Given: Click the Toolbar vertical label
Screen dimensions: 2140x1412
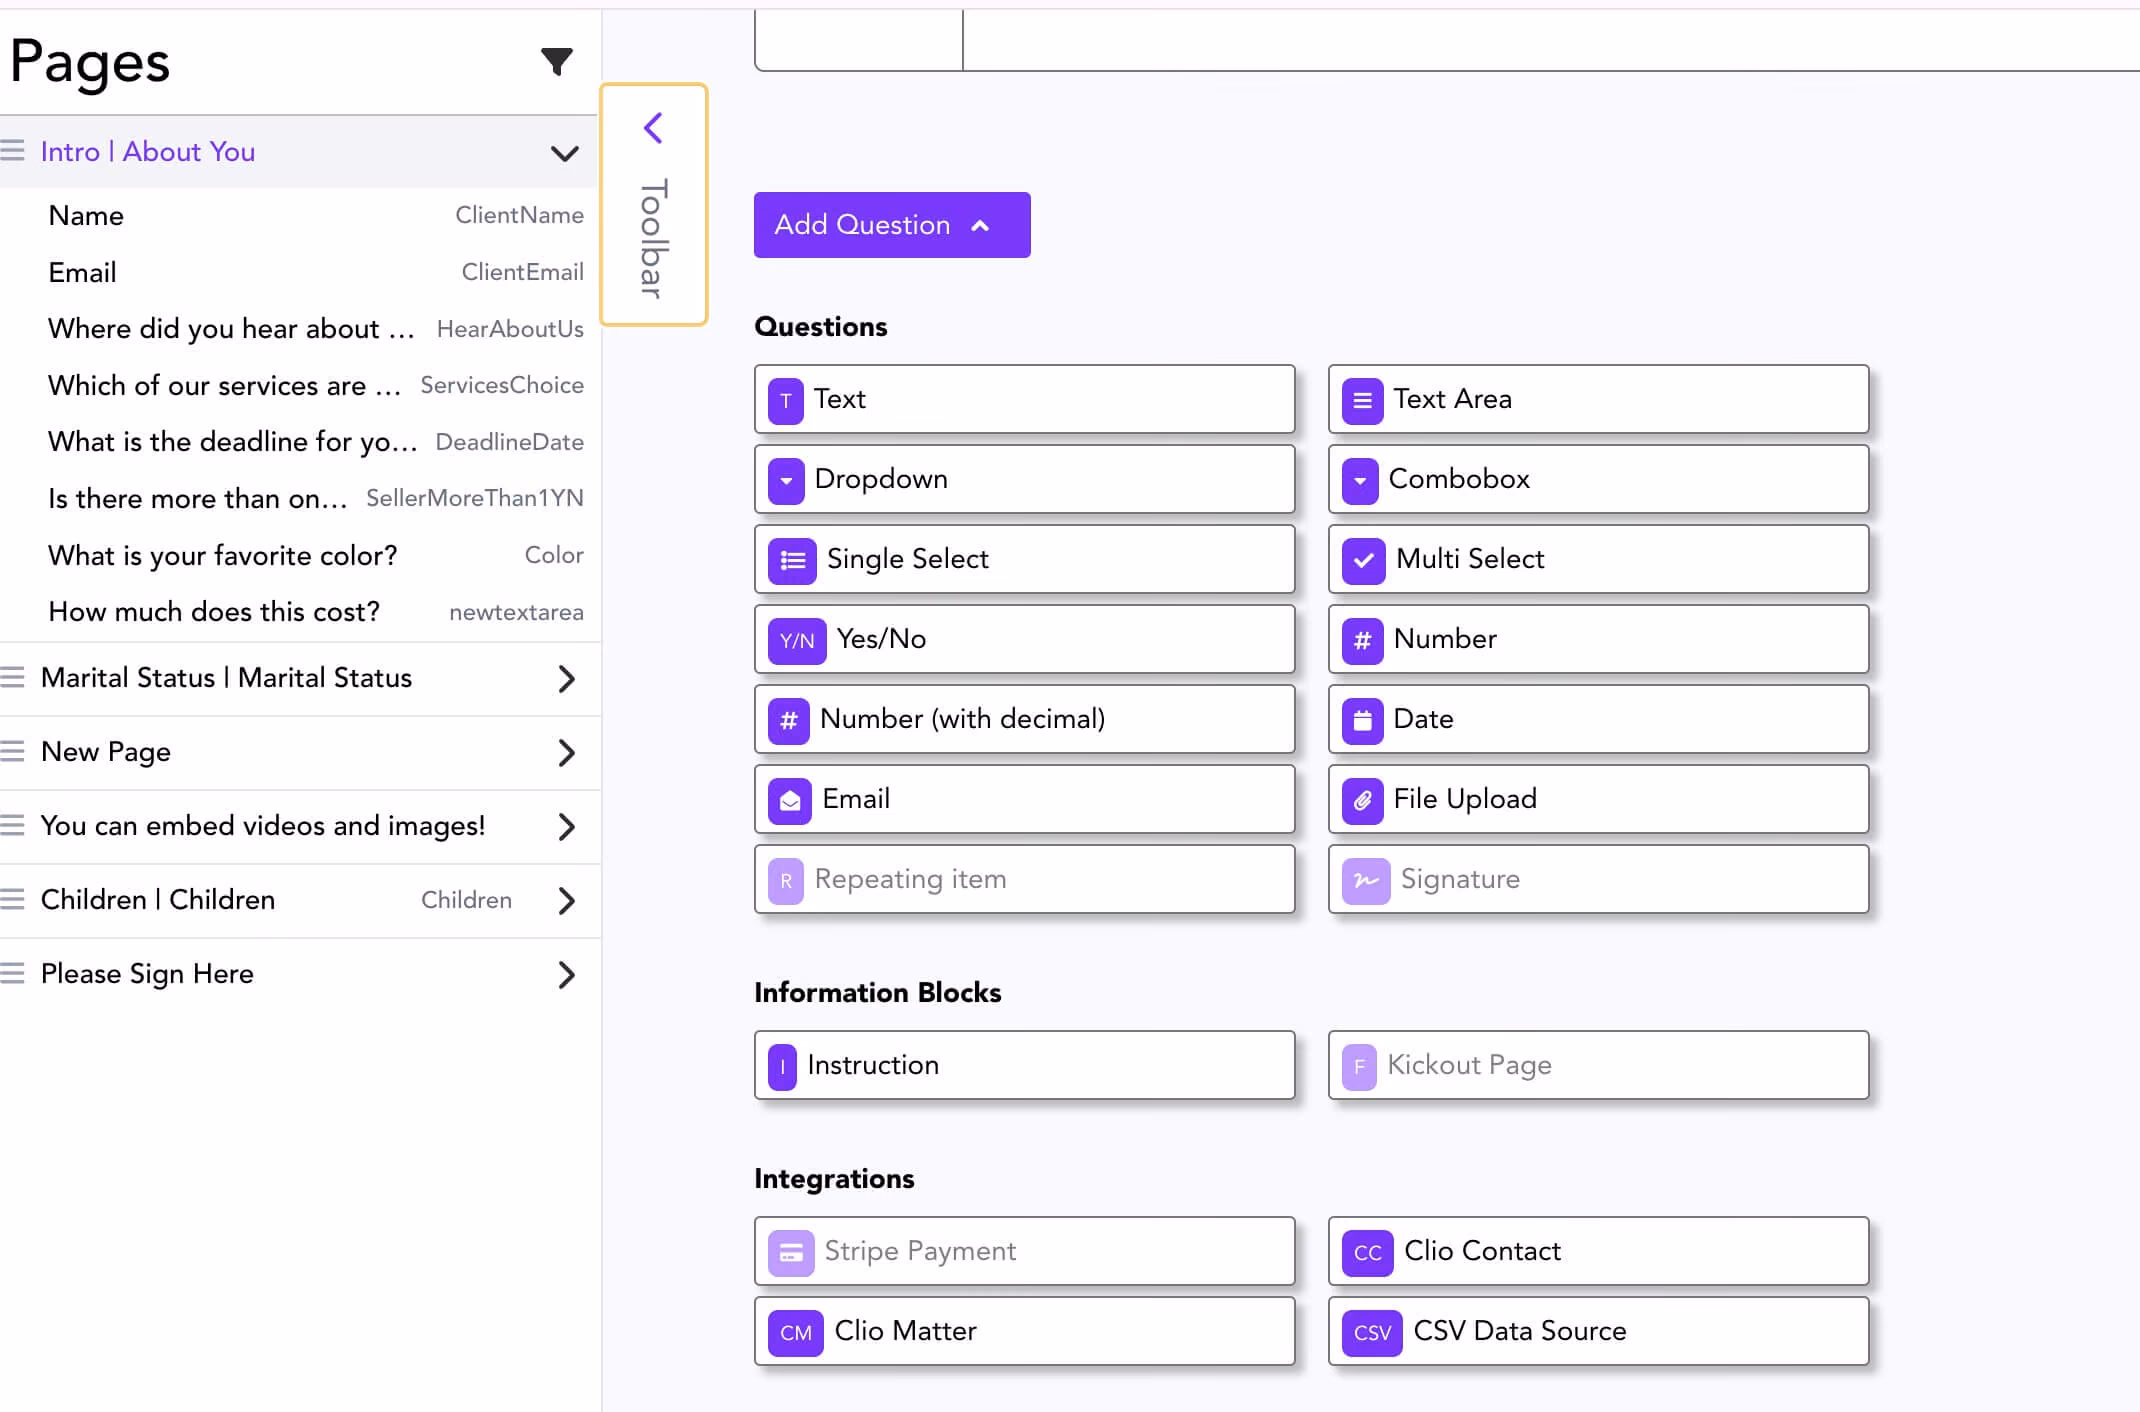Looking at the screenshot, I should (653, 238).
